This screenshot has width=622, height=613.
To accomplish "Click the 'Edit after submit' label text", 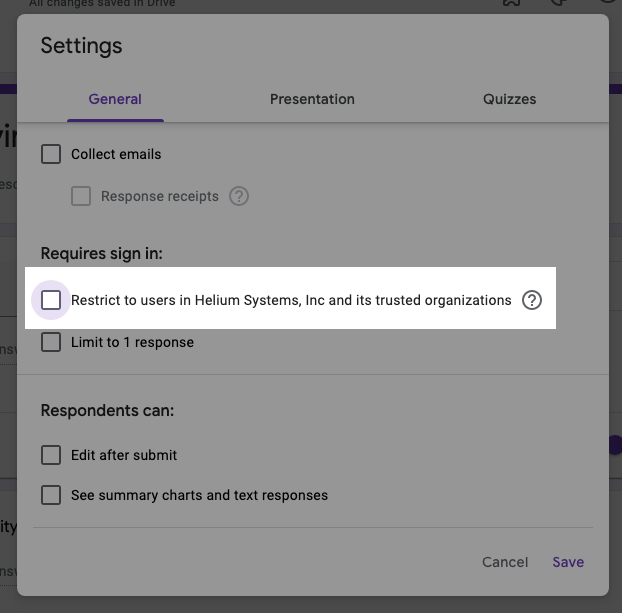I will (124, 455).
